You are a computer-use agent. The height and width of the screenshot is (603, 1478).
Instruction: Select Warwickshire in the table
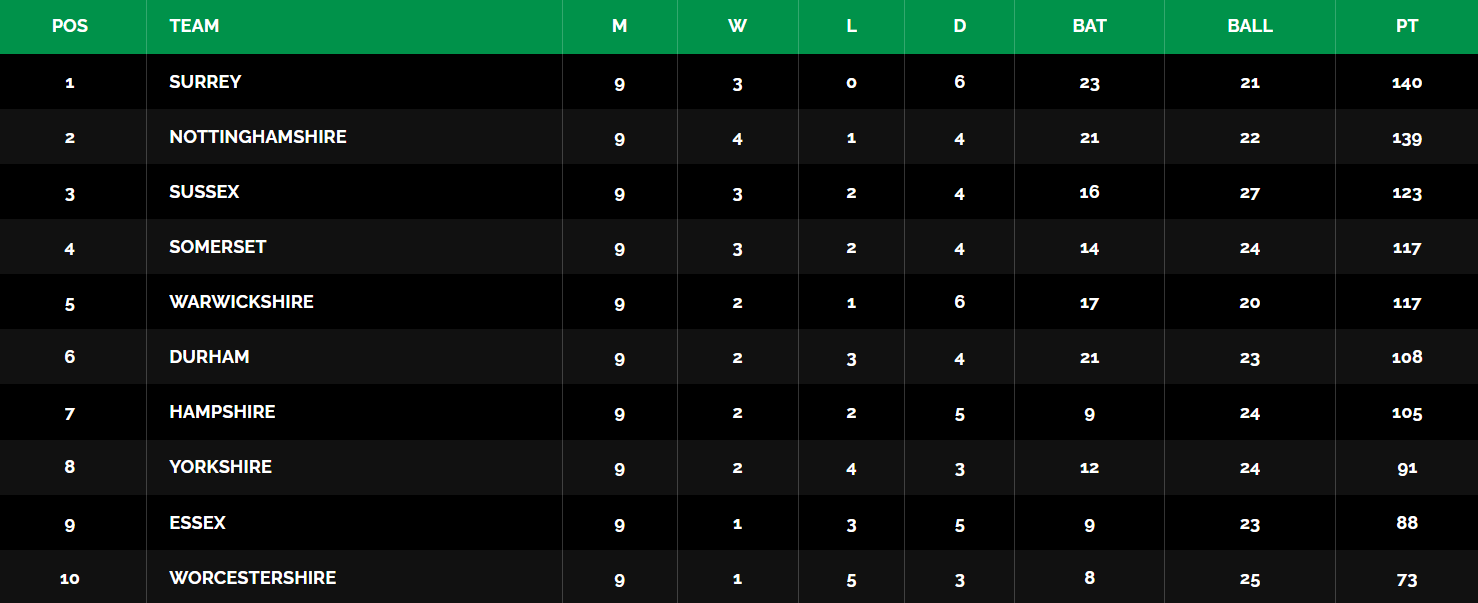point(241,302)
